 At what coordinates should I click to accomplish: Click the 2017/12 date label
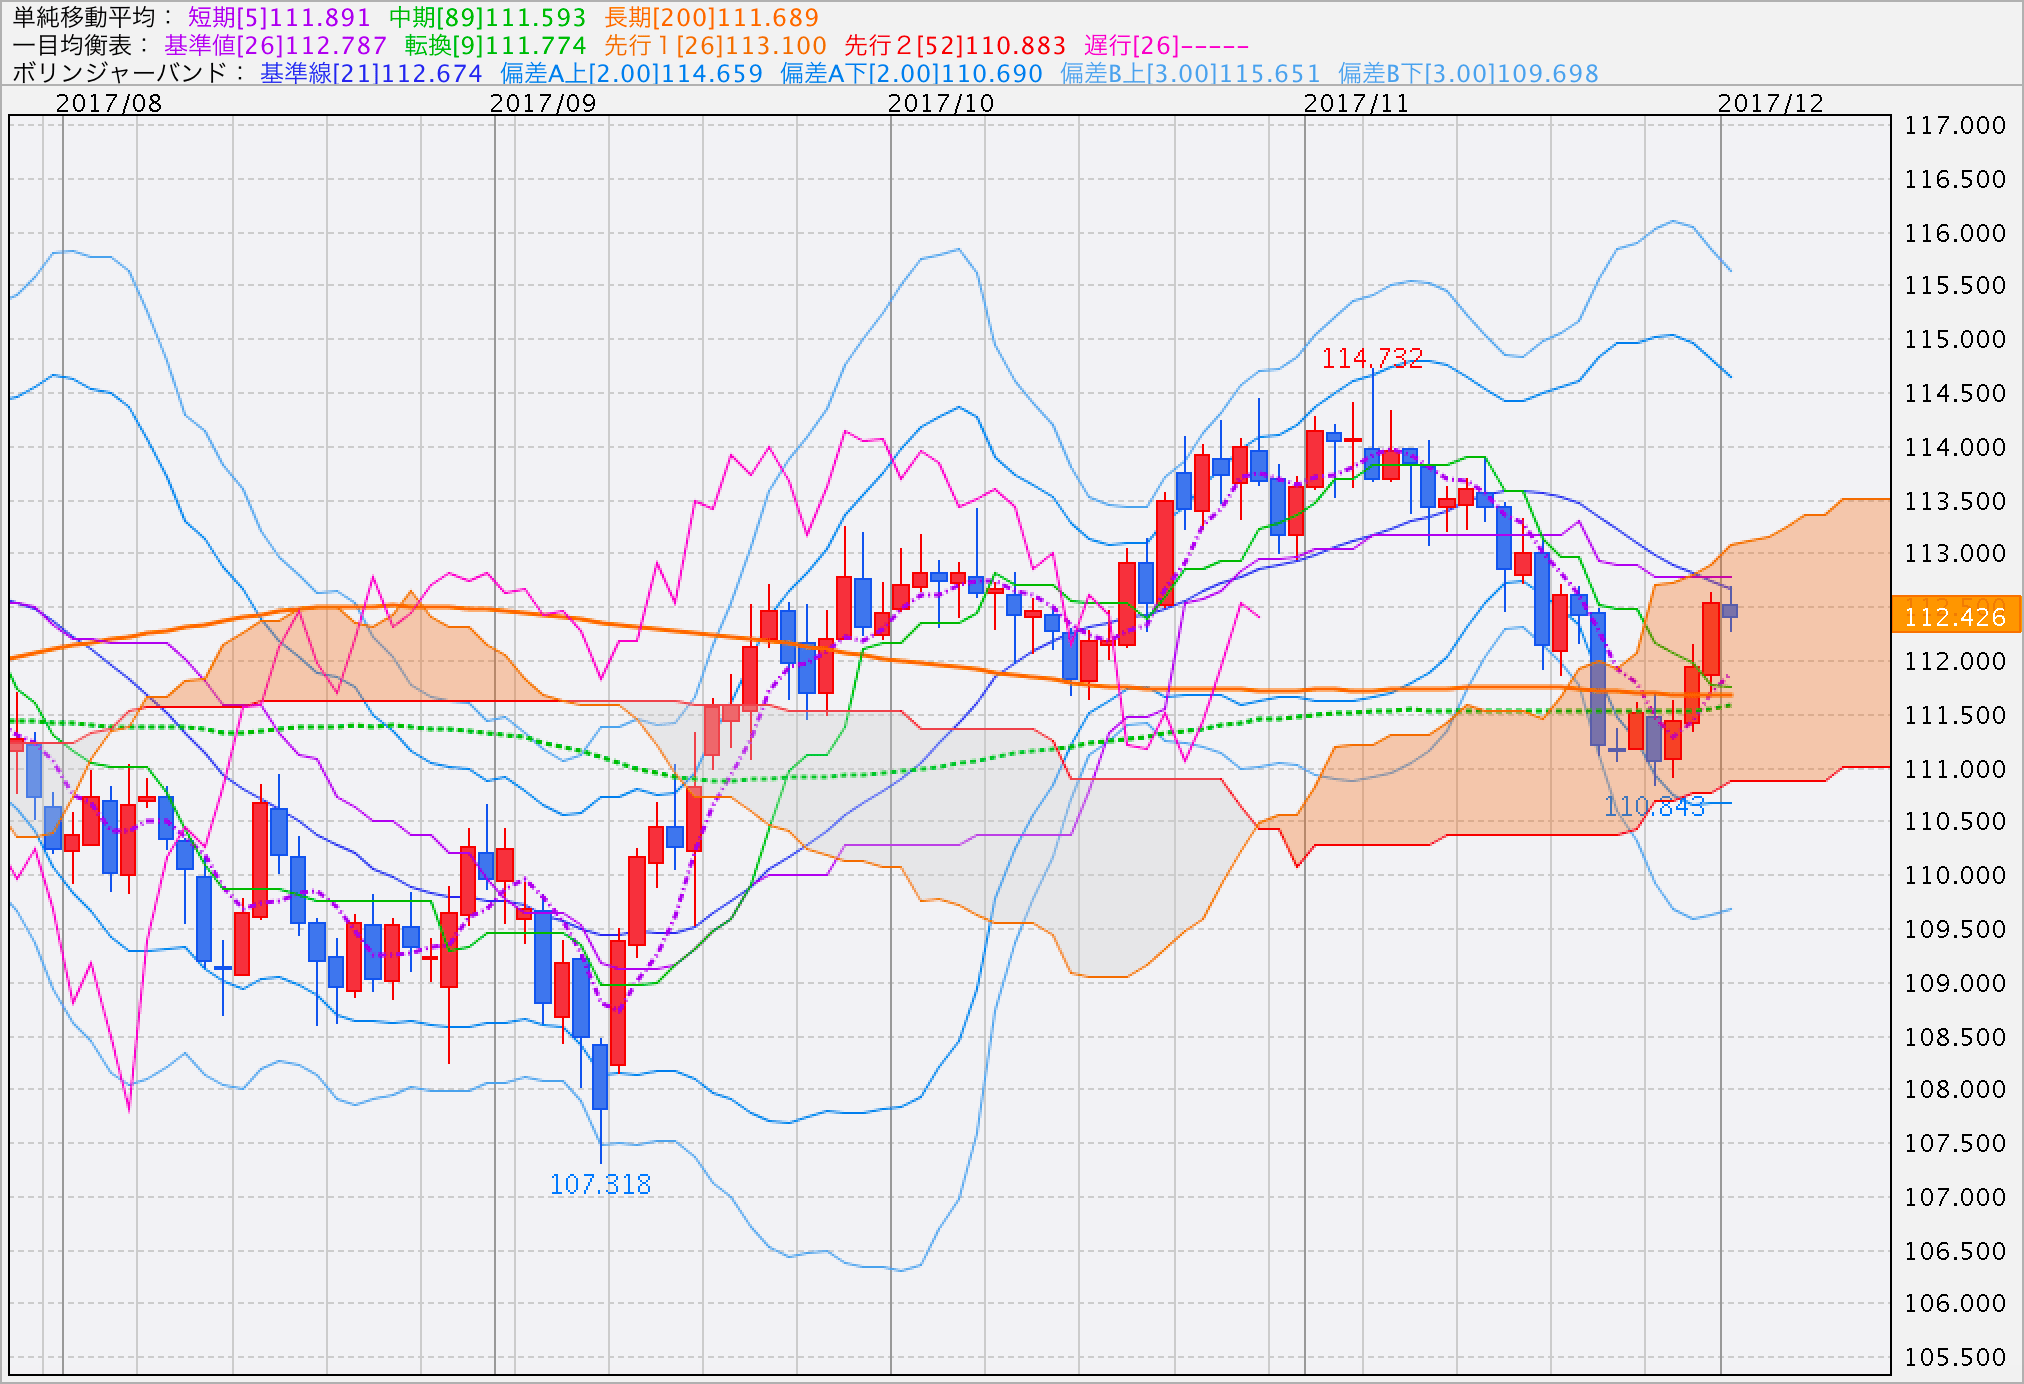(1770, 103)
